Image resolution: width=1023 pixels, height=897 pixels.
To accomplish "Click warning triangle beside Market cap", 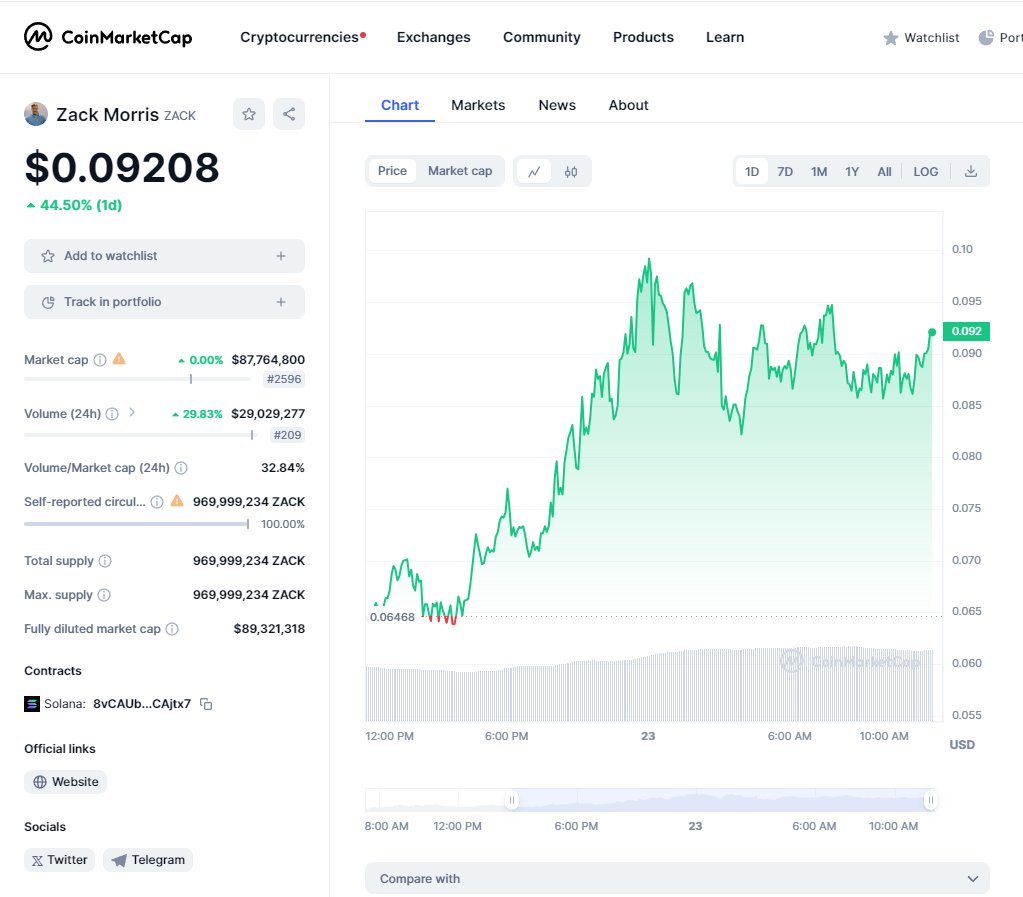I will tap(119, 359).
